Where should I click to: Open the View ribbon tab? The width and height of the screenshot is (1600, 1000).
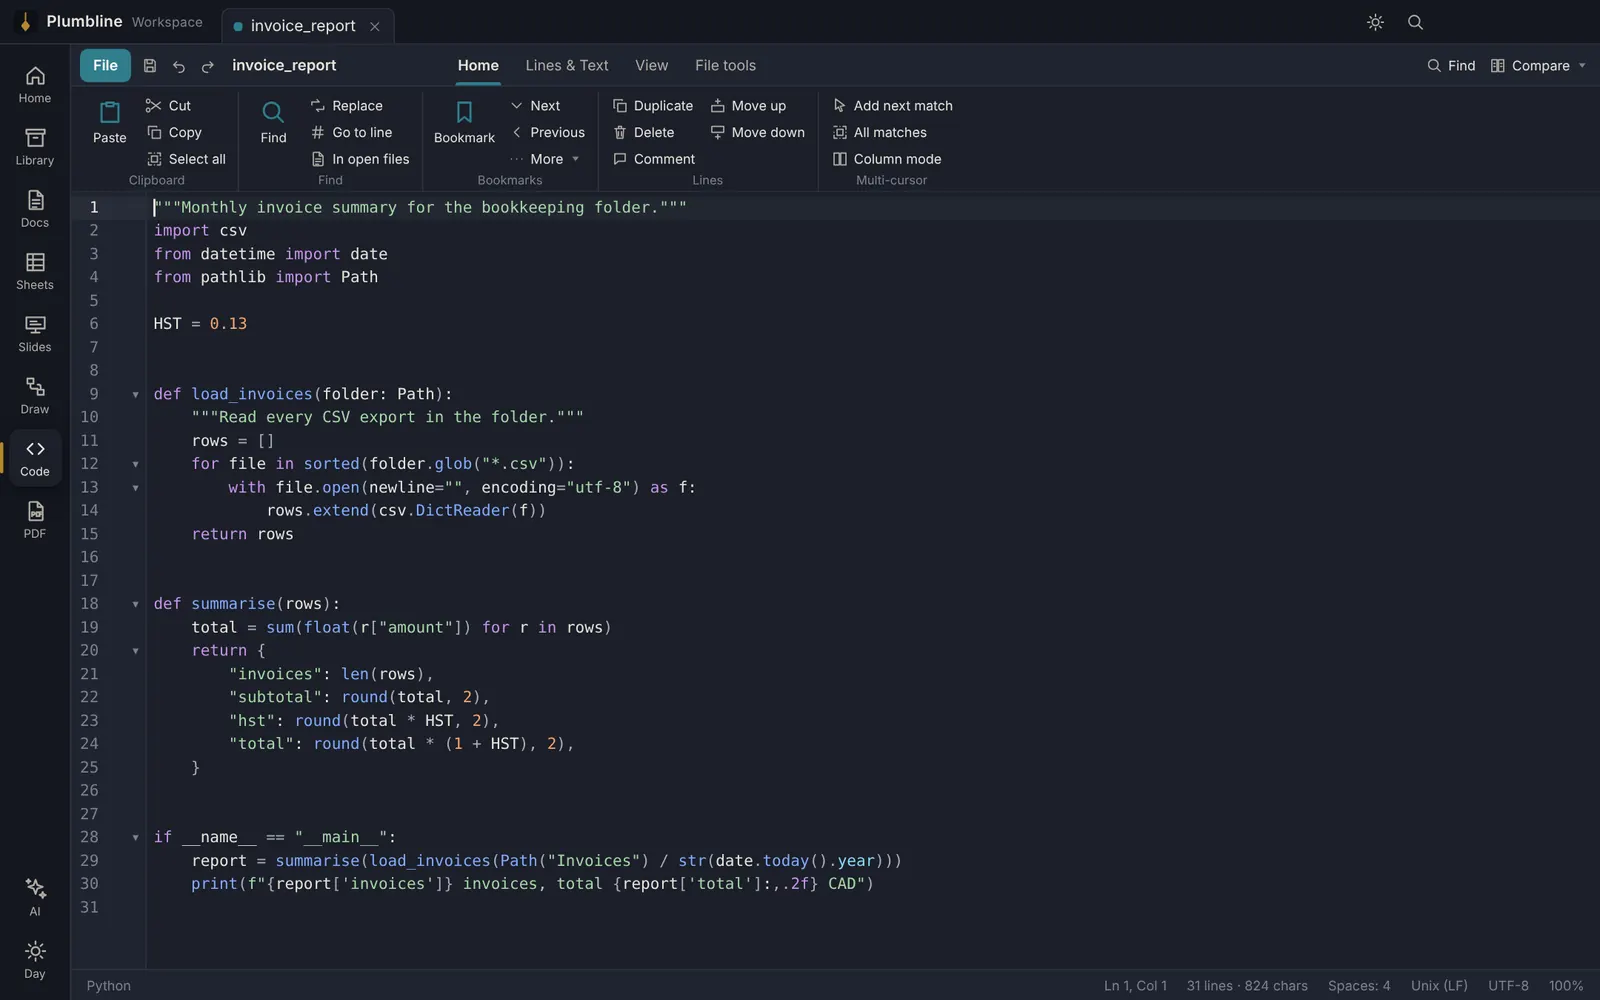[x=651, y=66]
